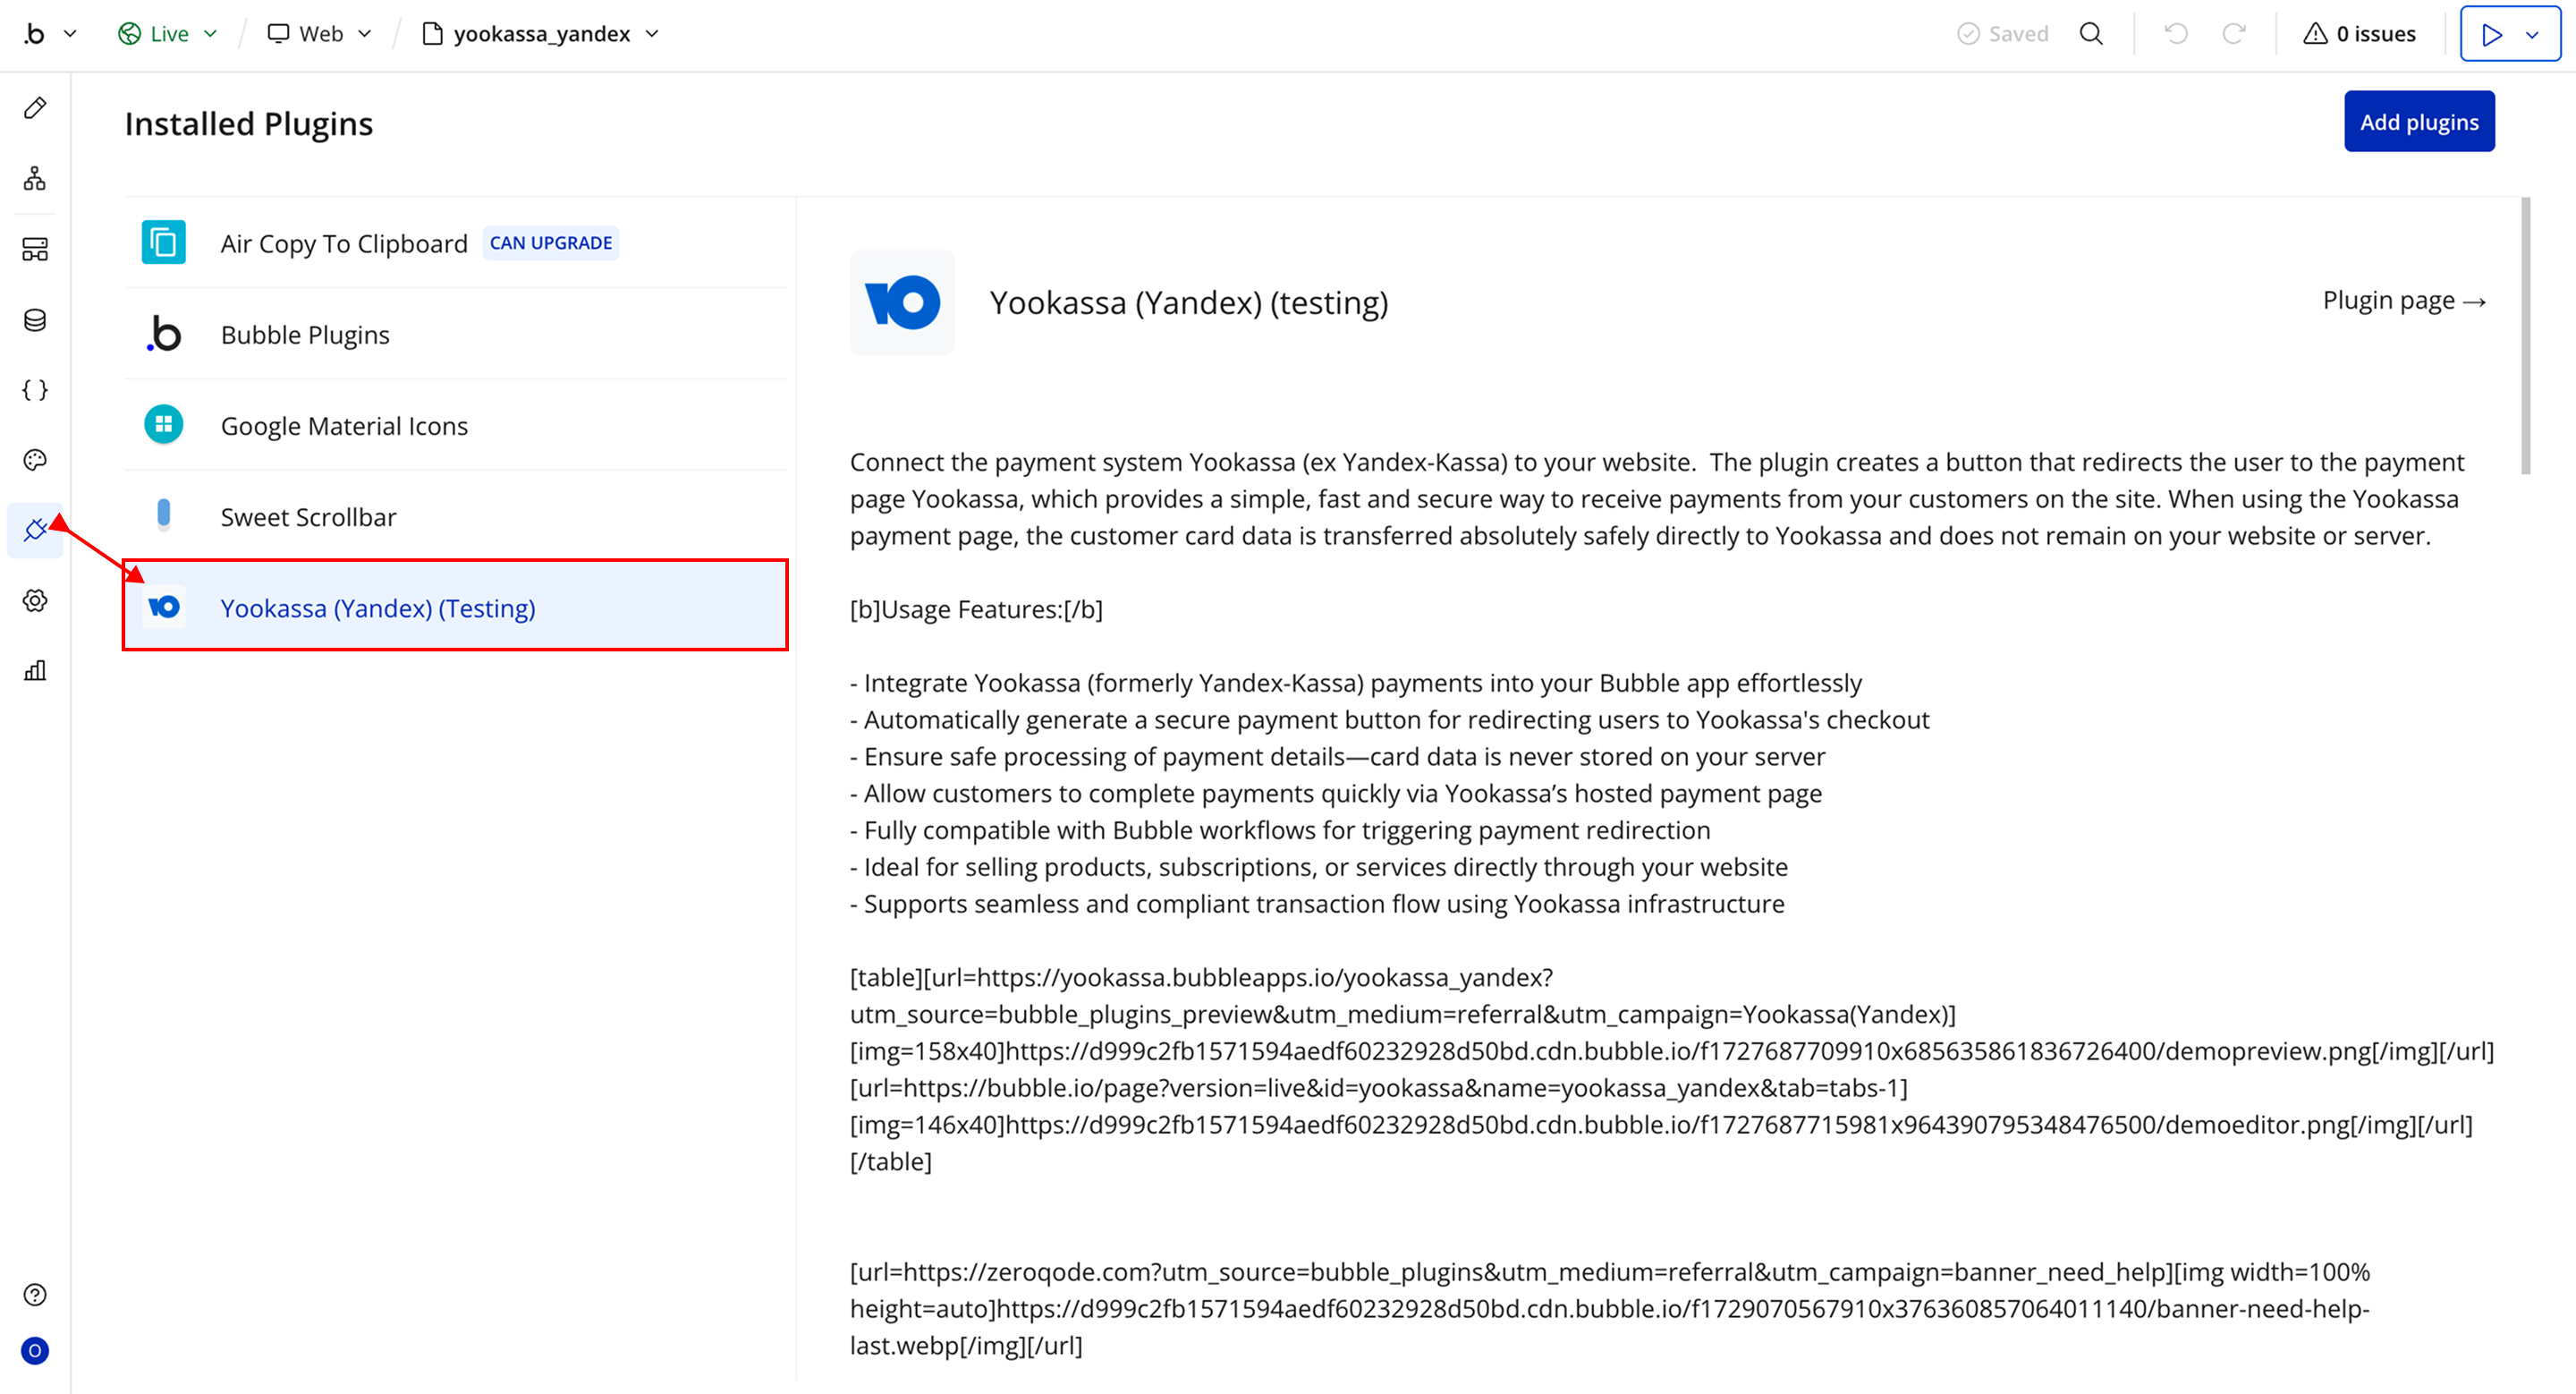The height and width of the screenshot is (1394, 2576).
Task: Select Air Copy To Clipboard plugin
Action: click(x=343, y=244)
